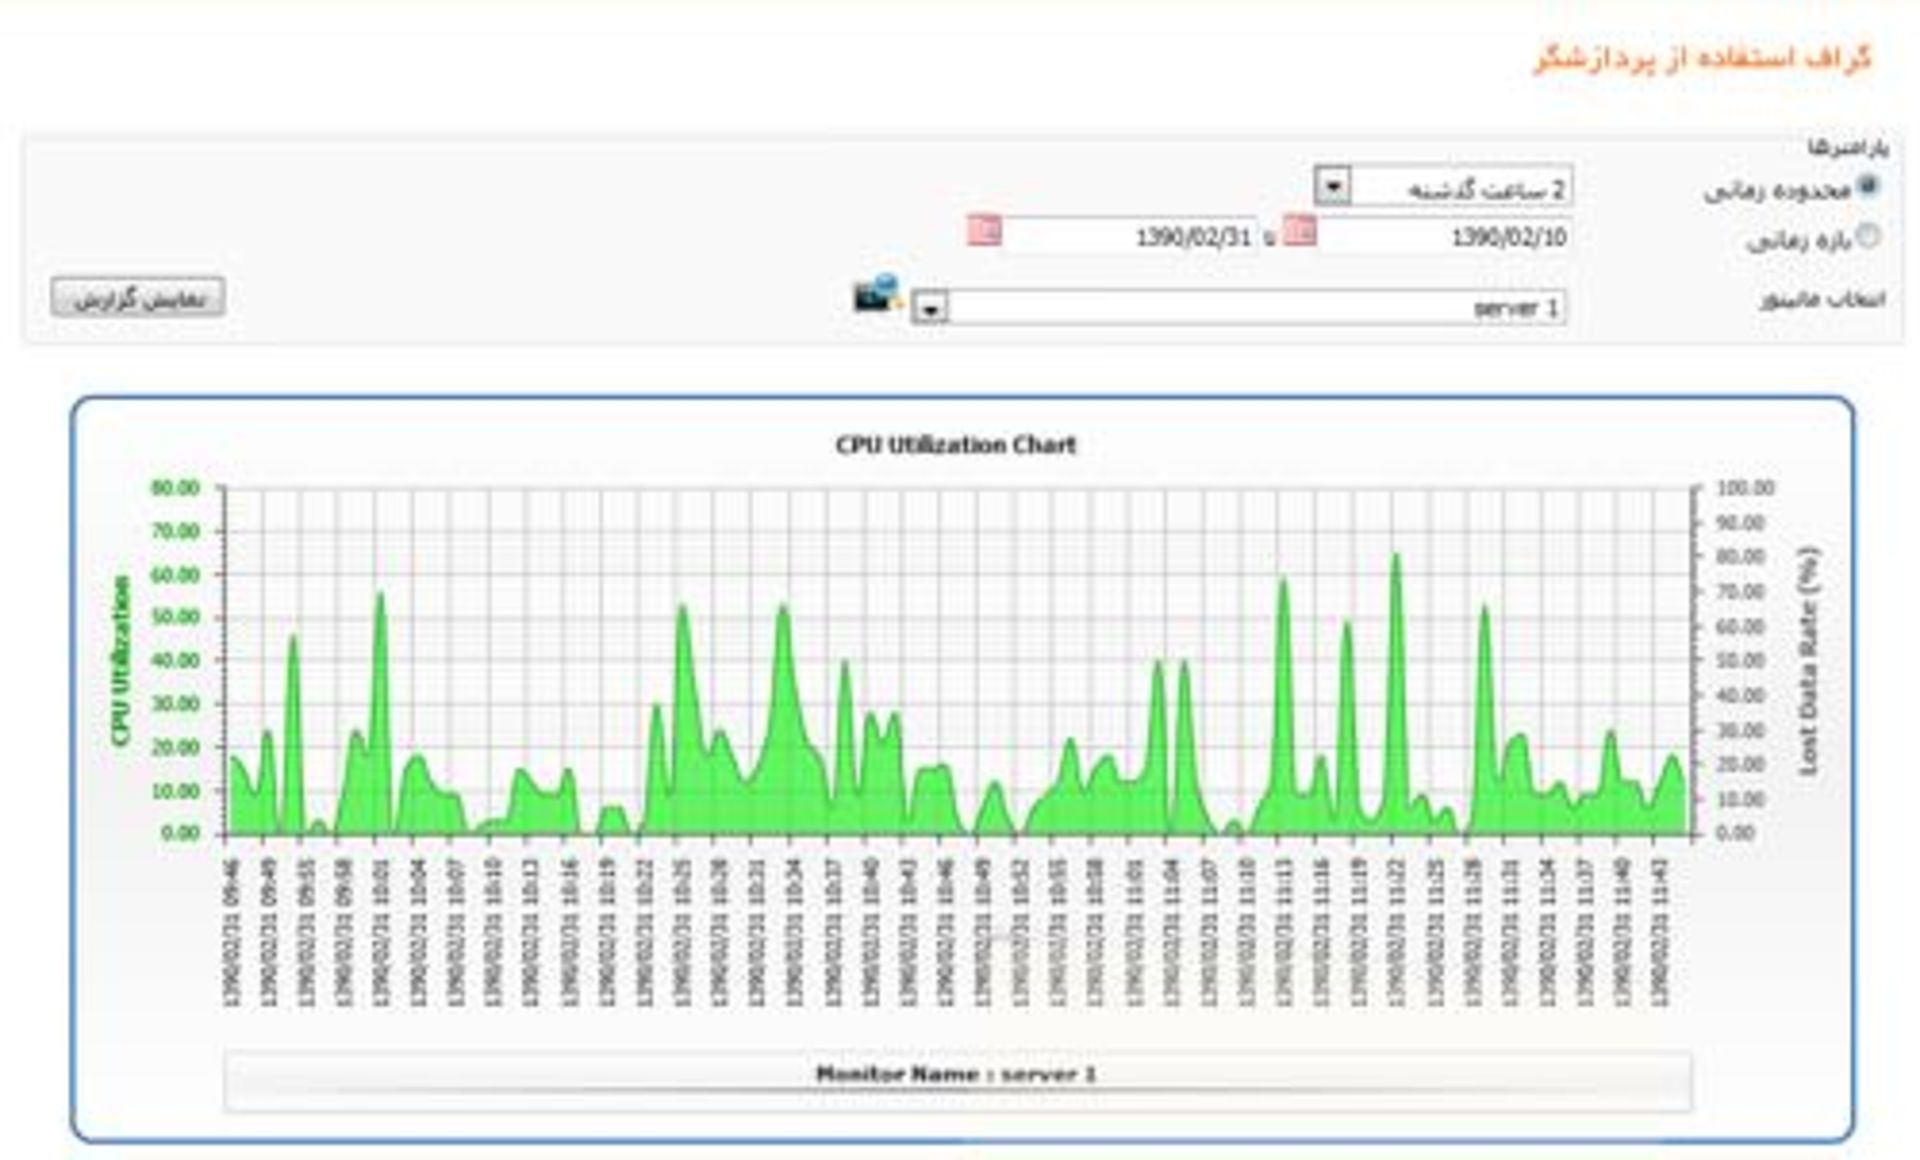Click the CPU Utilization Chart title
Image resolution: width=1920 pixels, height=1160 pixels.
(x=955, y=445)
